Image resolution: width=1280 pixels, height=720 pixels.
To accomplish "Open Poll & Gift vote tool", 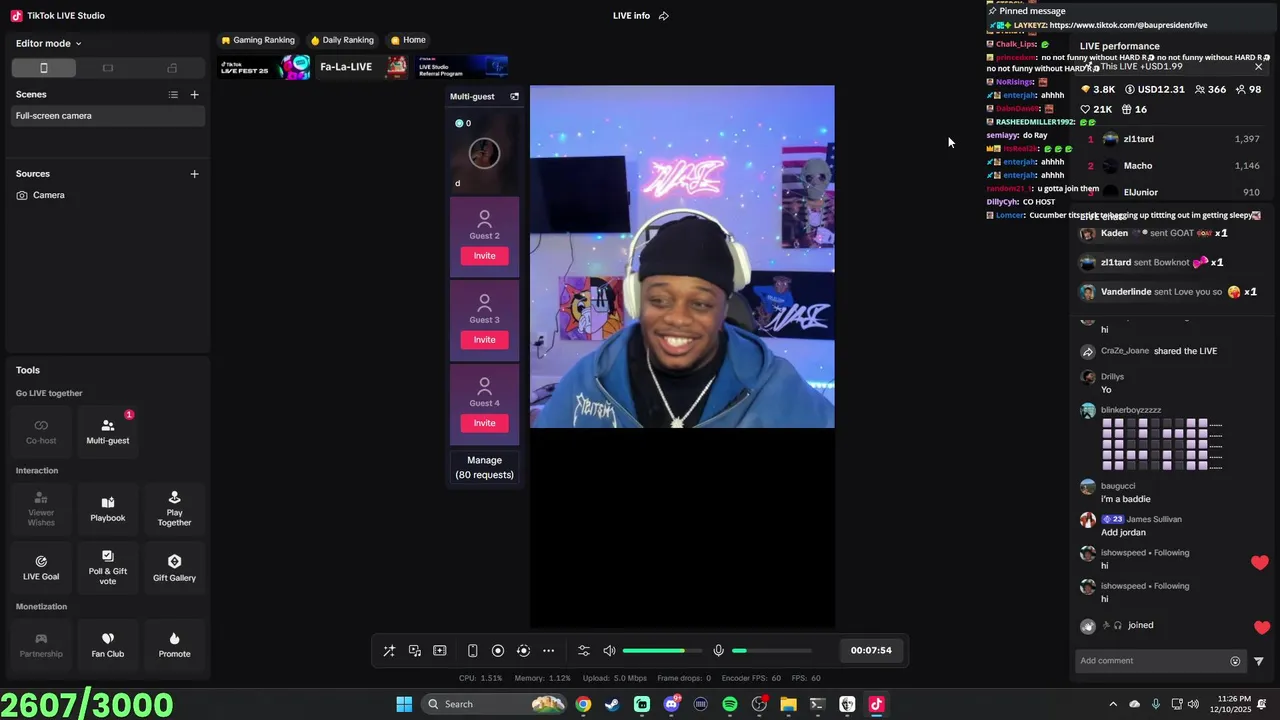I will [108, 567].
